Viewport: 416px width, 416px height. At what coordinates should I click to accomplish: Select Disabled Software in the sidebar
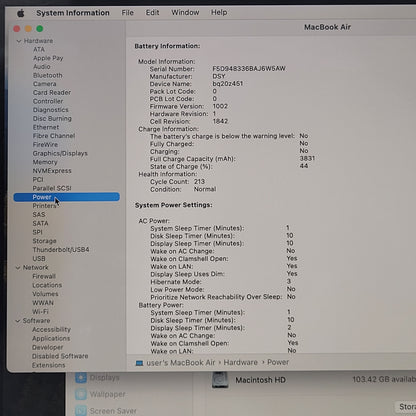[x=60, y=356]
